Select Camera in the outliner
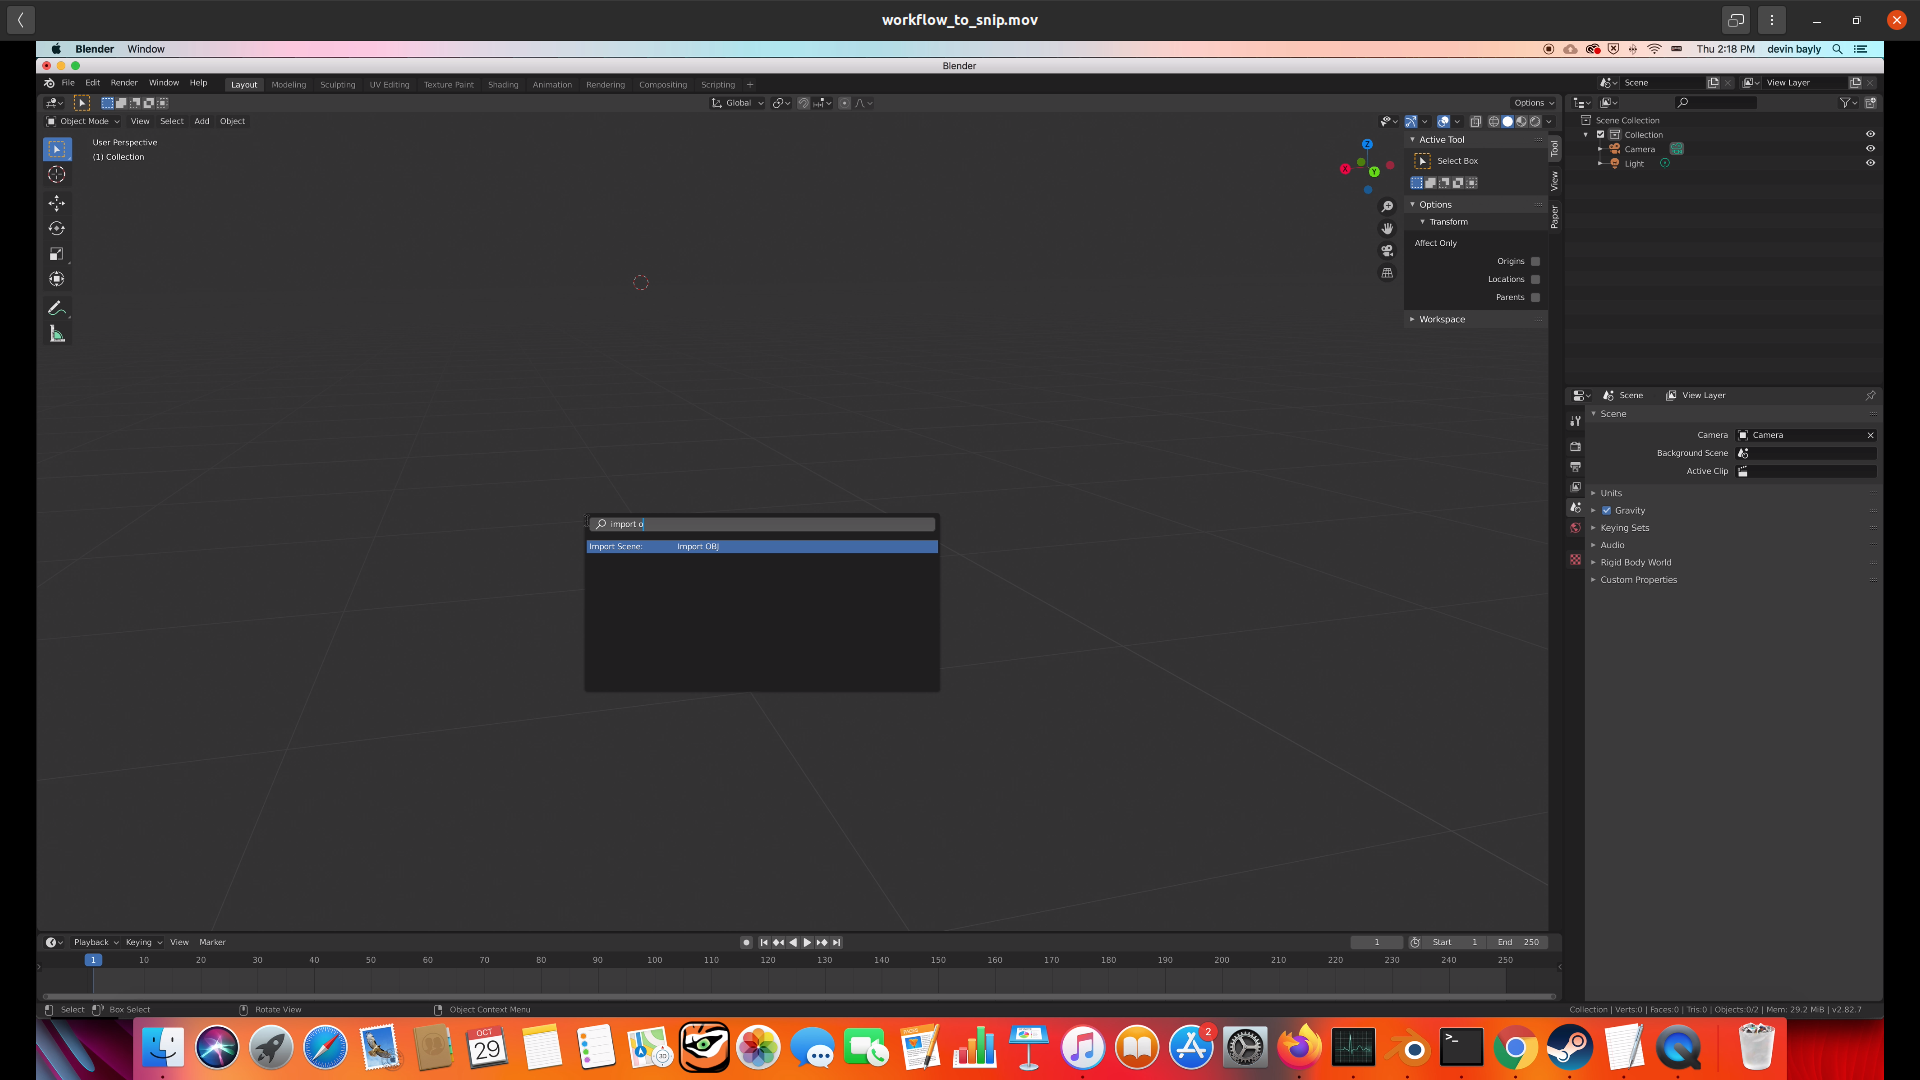This screenshot has height=1080, width=1920. tap(1640, 150)
